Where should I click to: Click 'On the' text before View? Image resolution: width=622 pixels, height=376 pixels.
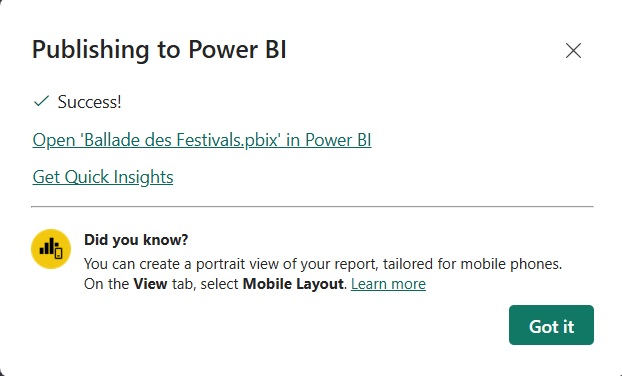pos(106,284)
